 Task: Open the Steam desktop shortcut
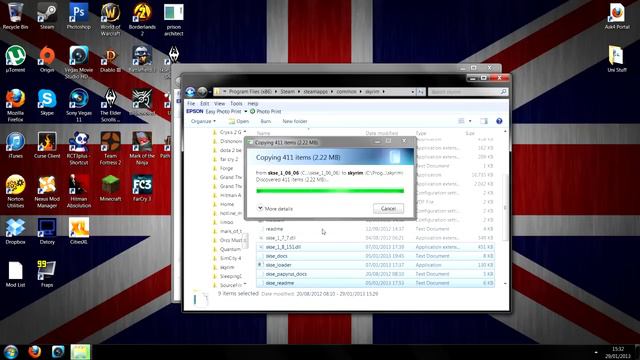[47, 16]
